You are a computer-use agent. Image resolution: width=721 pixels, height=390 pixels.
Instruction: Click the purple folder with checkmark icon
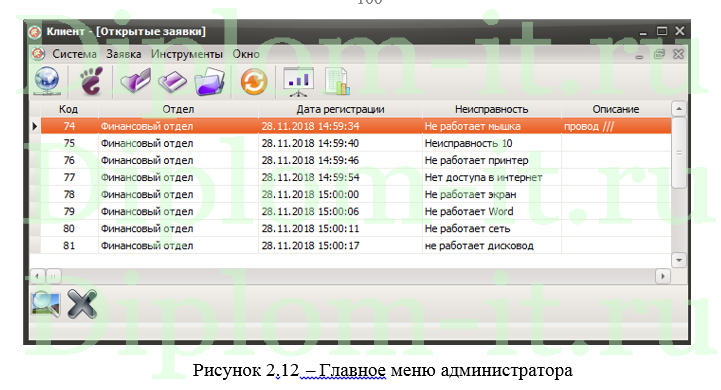(136, 81)
